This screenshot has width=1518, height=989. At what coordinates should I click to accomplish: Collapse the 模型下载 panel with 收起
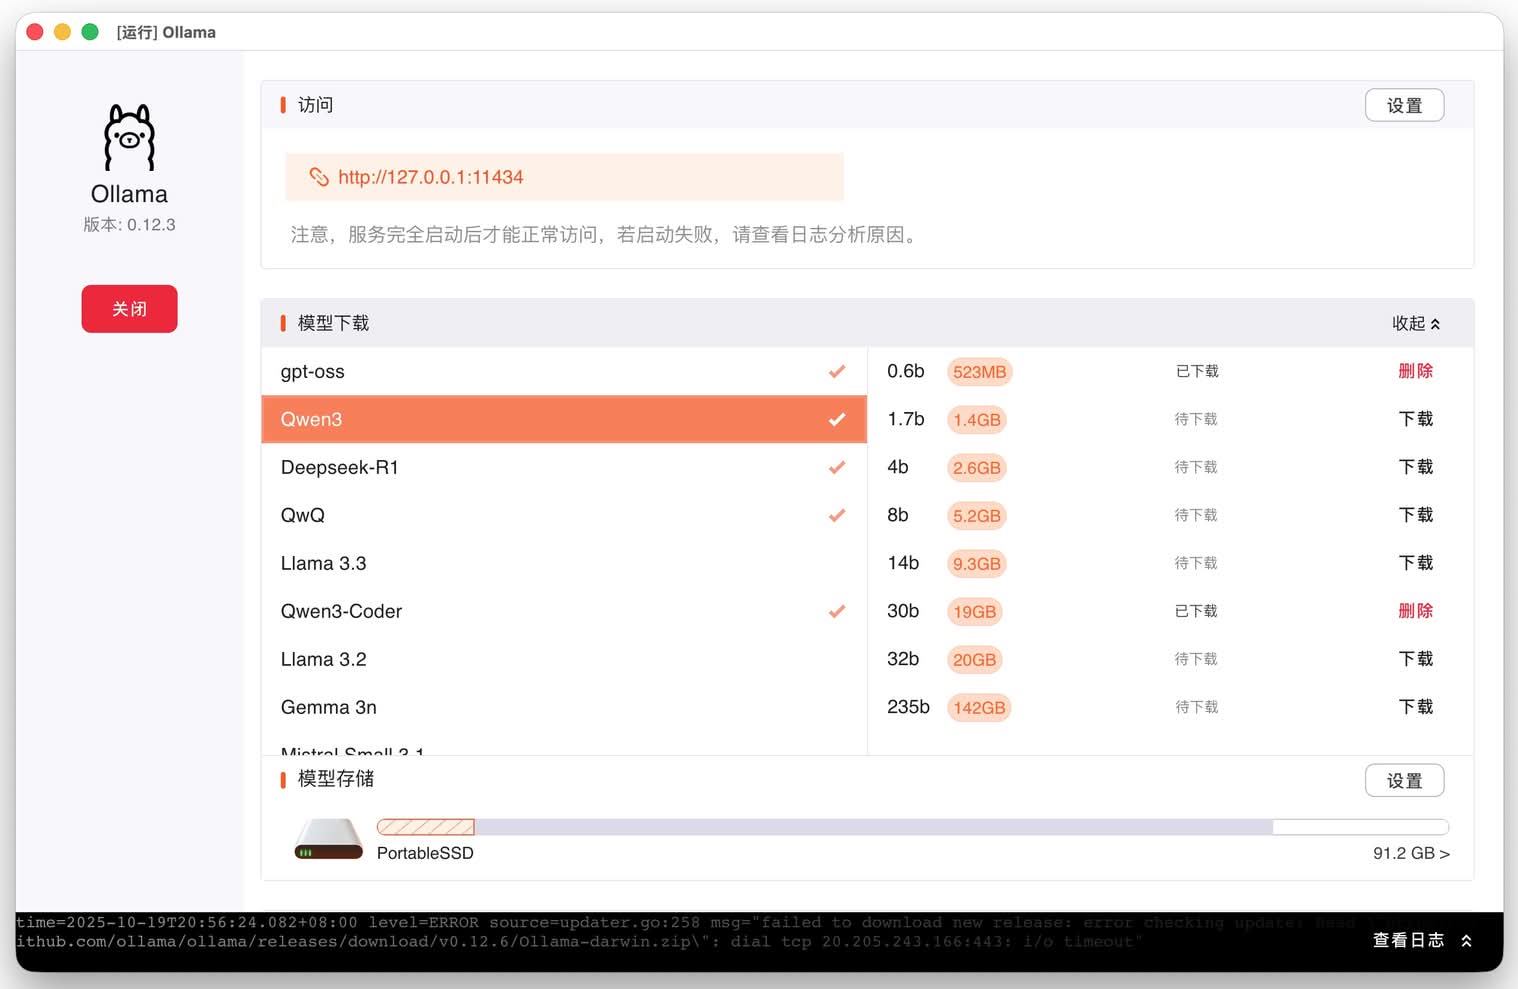[1416, 323]
